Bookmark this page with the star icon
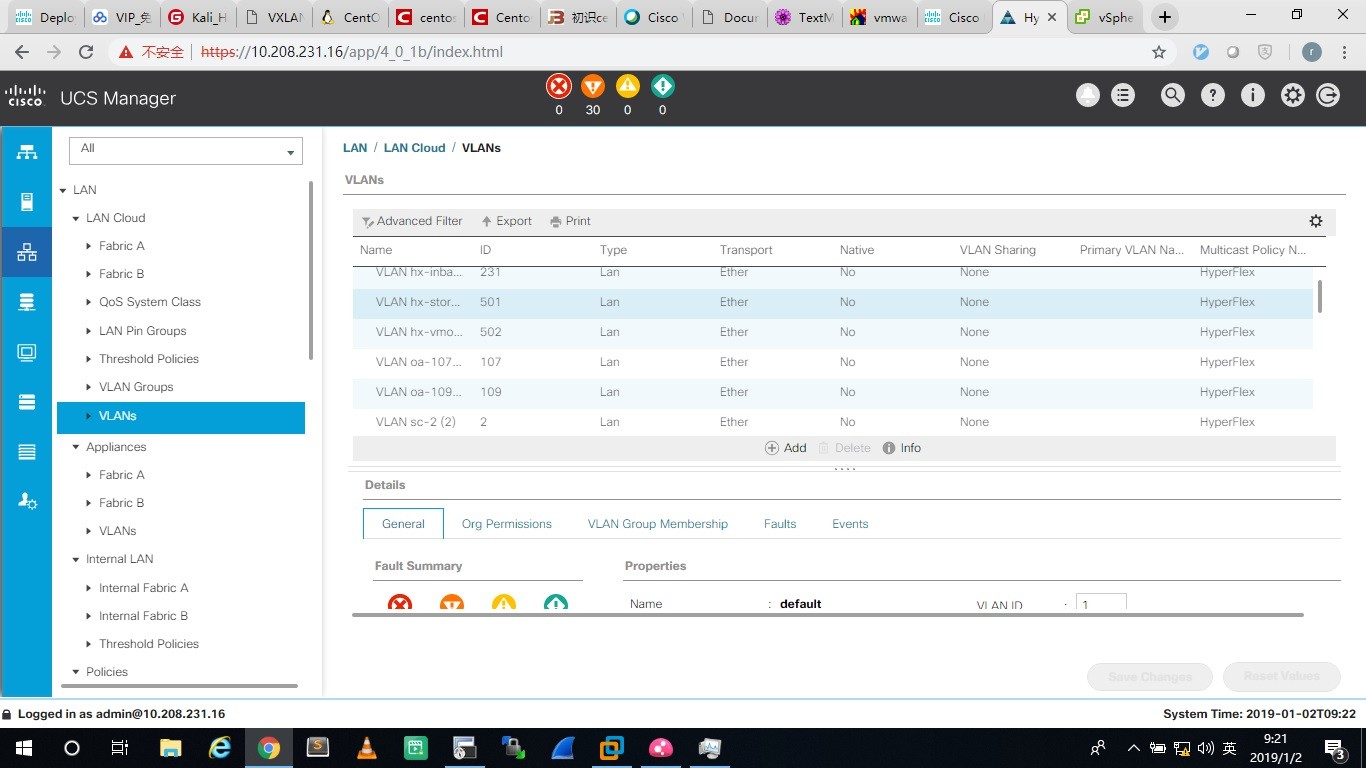Screen dimensions: 1366x768 [1159, 52]
